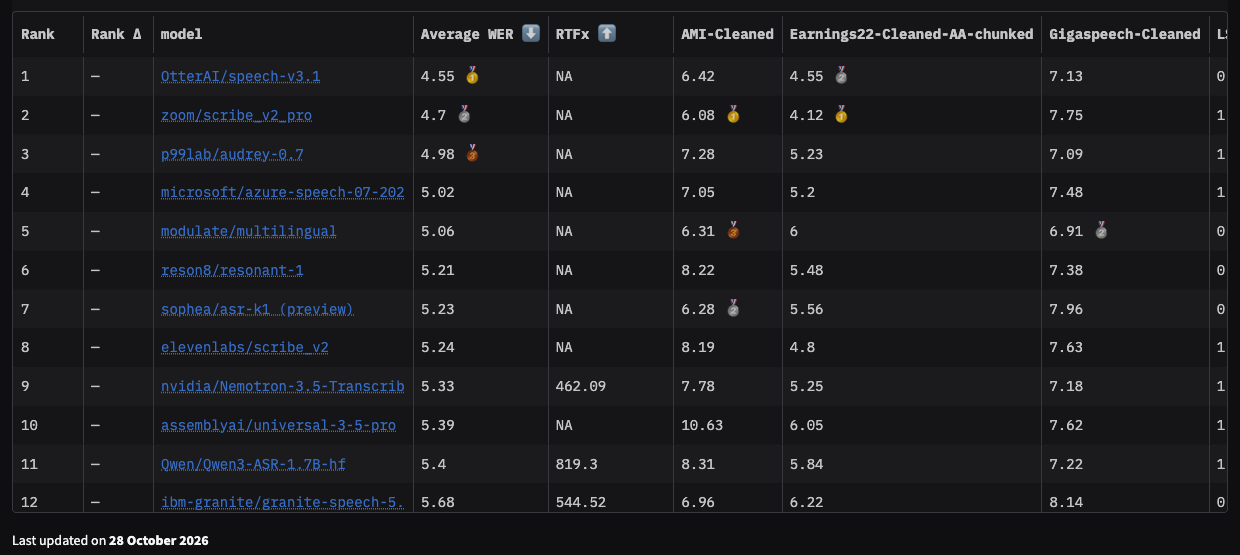Click the up arrow icon beside RTFx

(607, 34)
